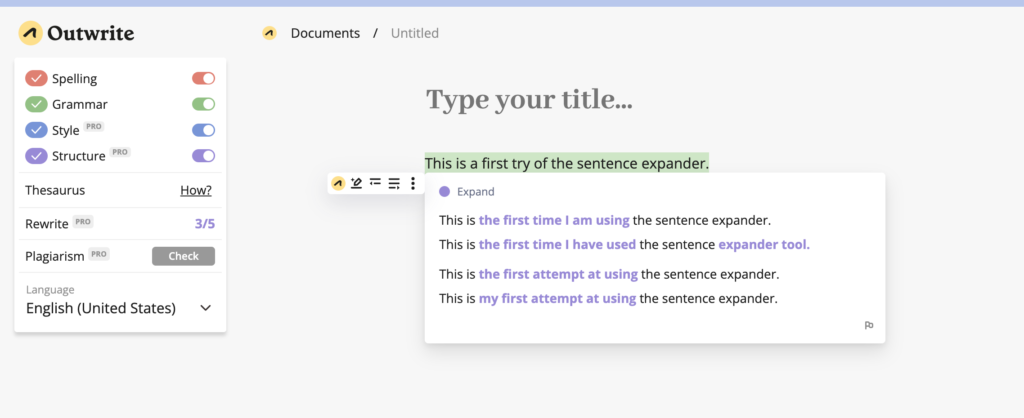The image size is (1024, 418).
Task: Click the Outwrite logo in the header
Action: [76, 33]
